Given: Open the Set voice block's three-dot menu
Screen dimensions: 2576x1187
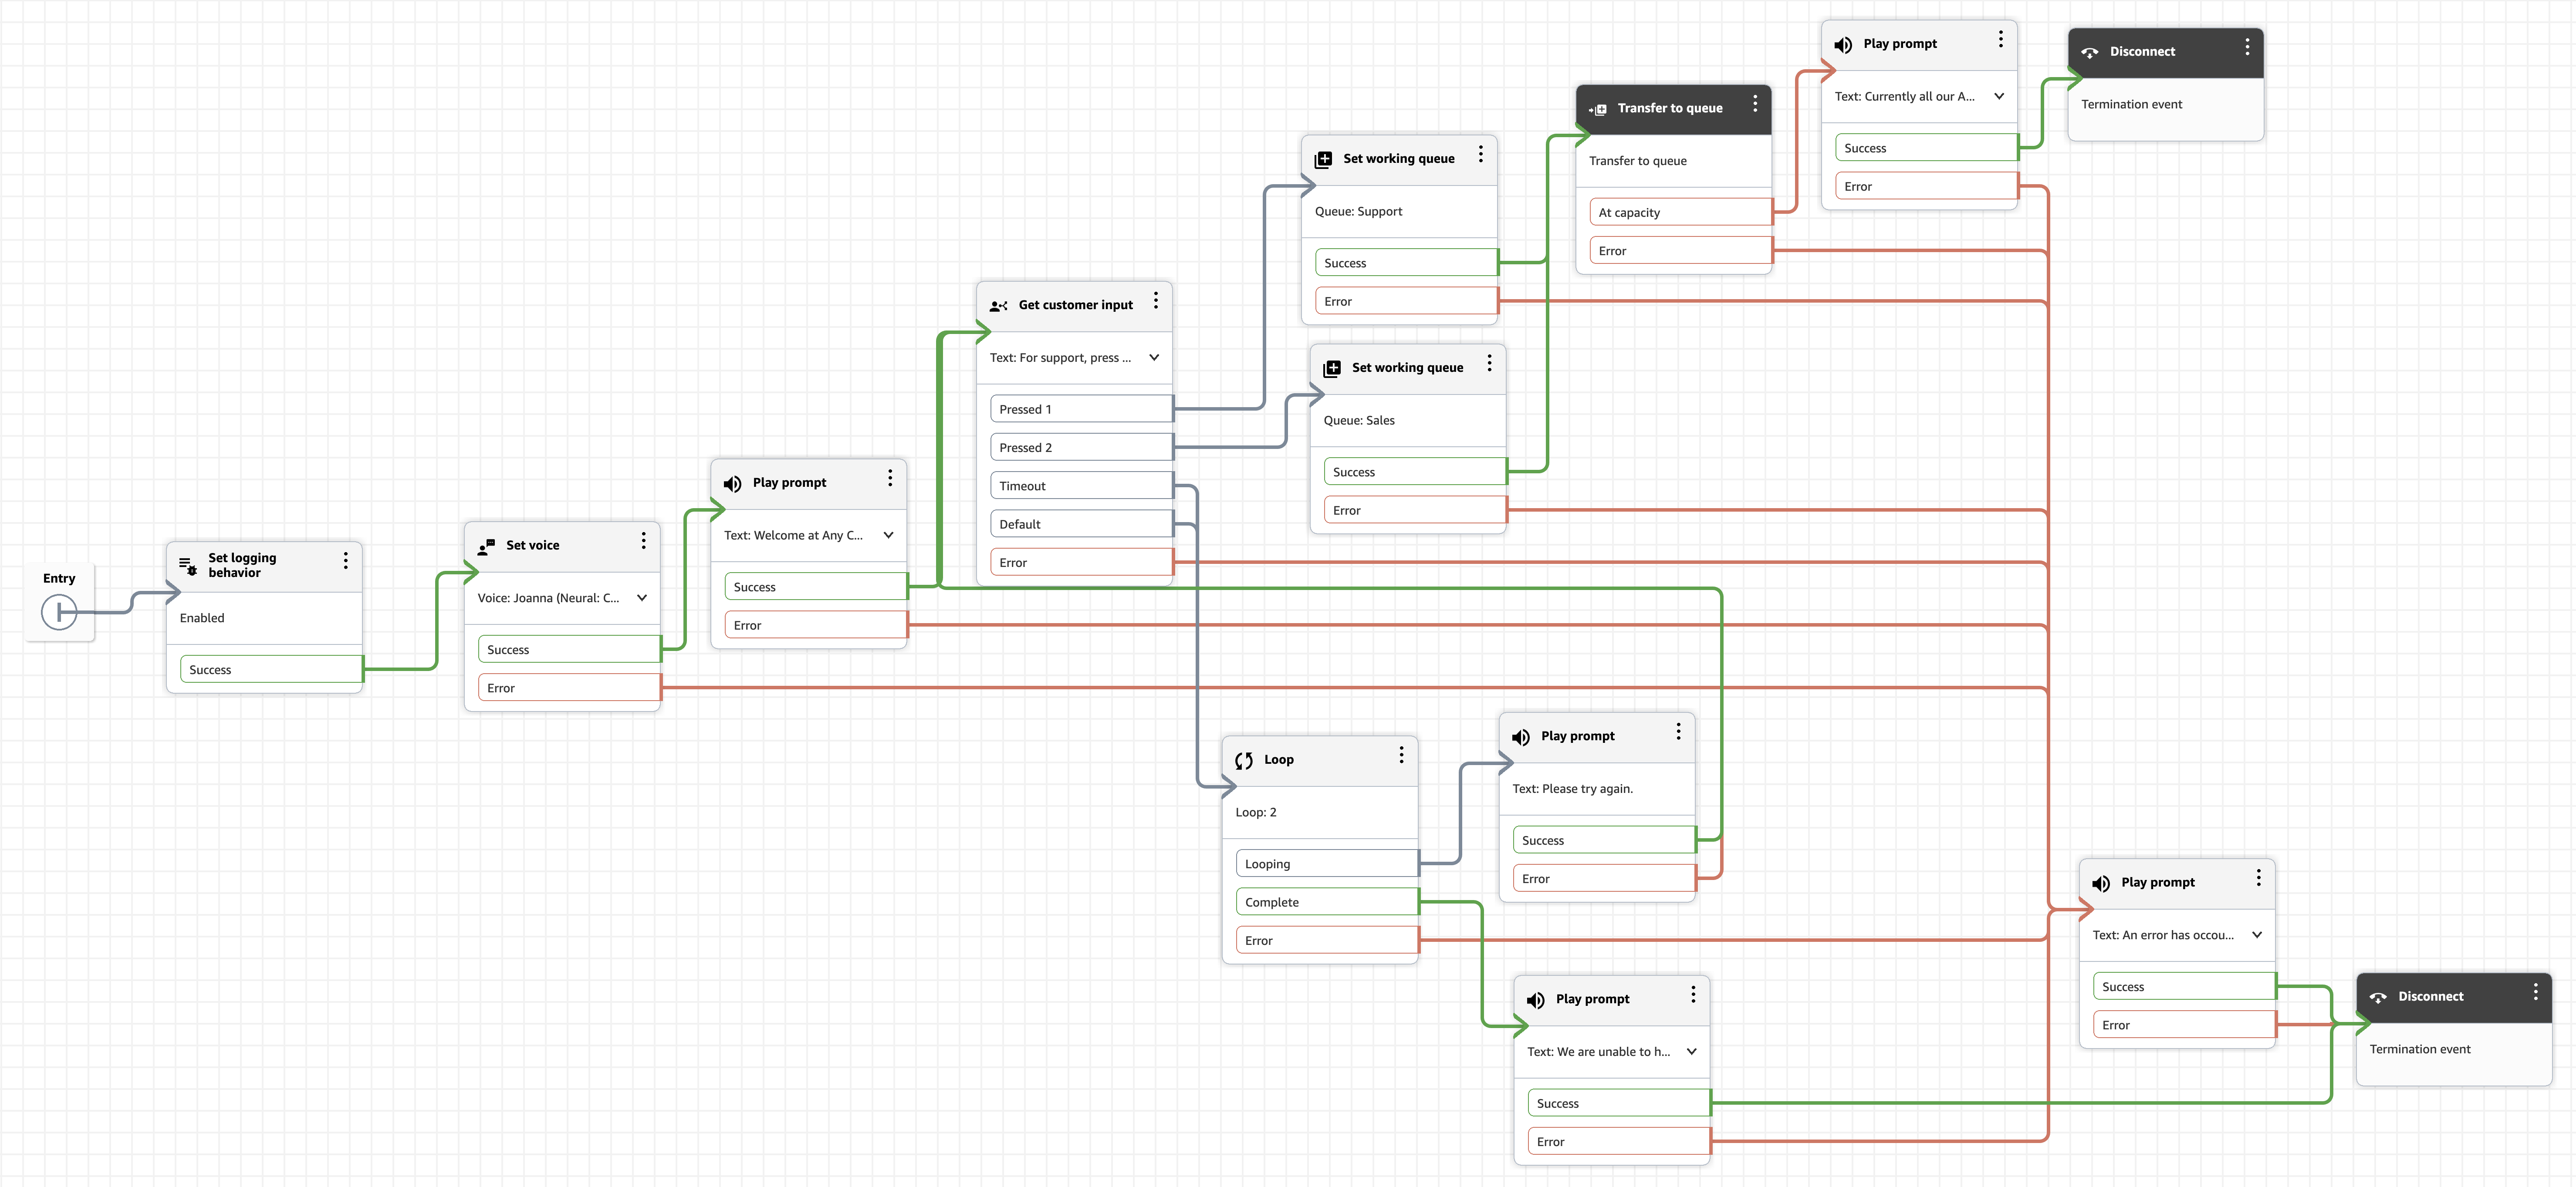Looking at the screenshot, I should (644, 541).
